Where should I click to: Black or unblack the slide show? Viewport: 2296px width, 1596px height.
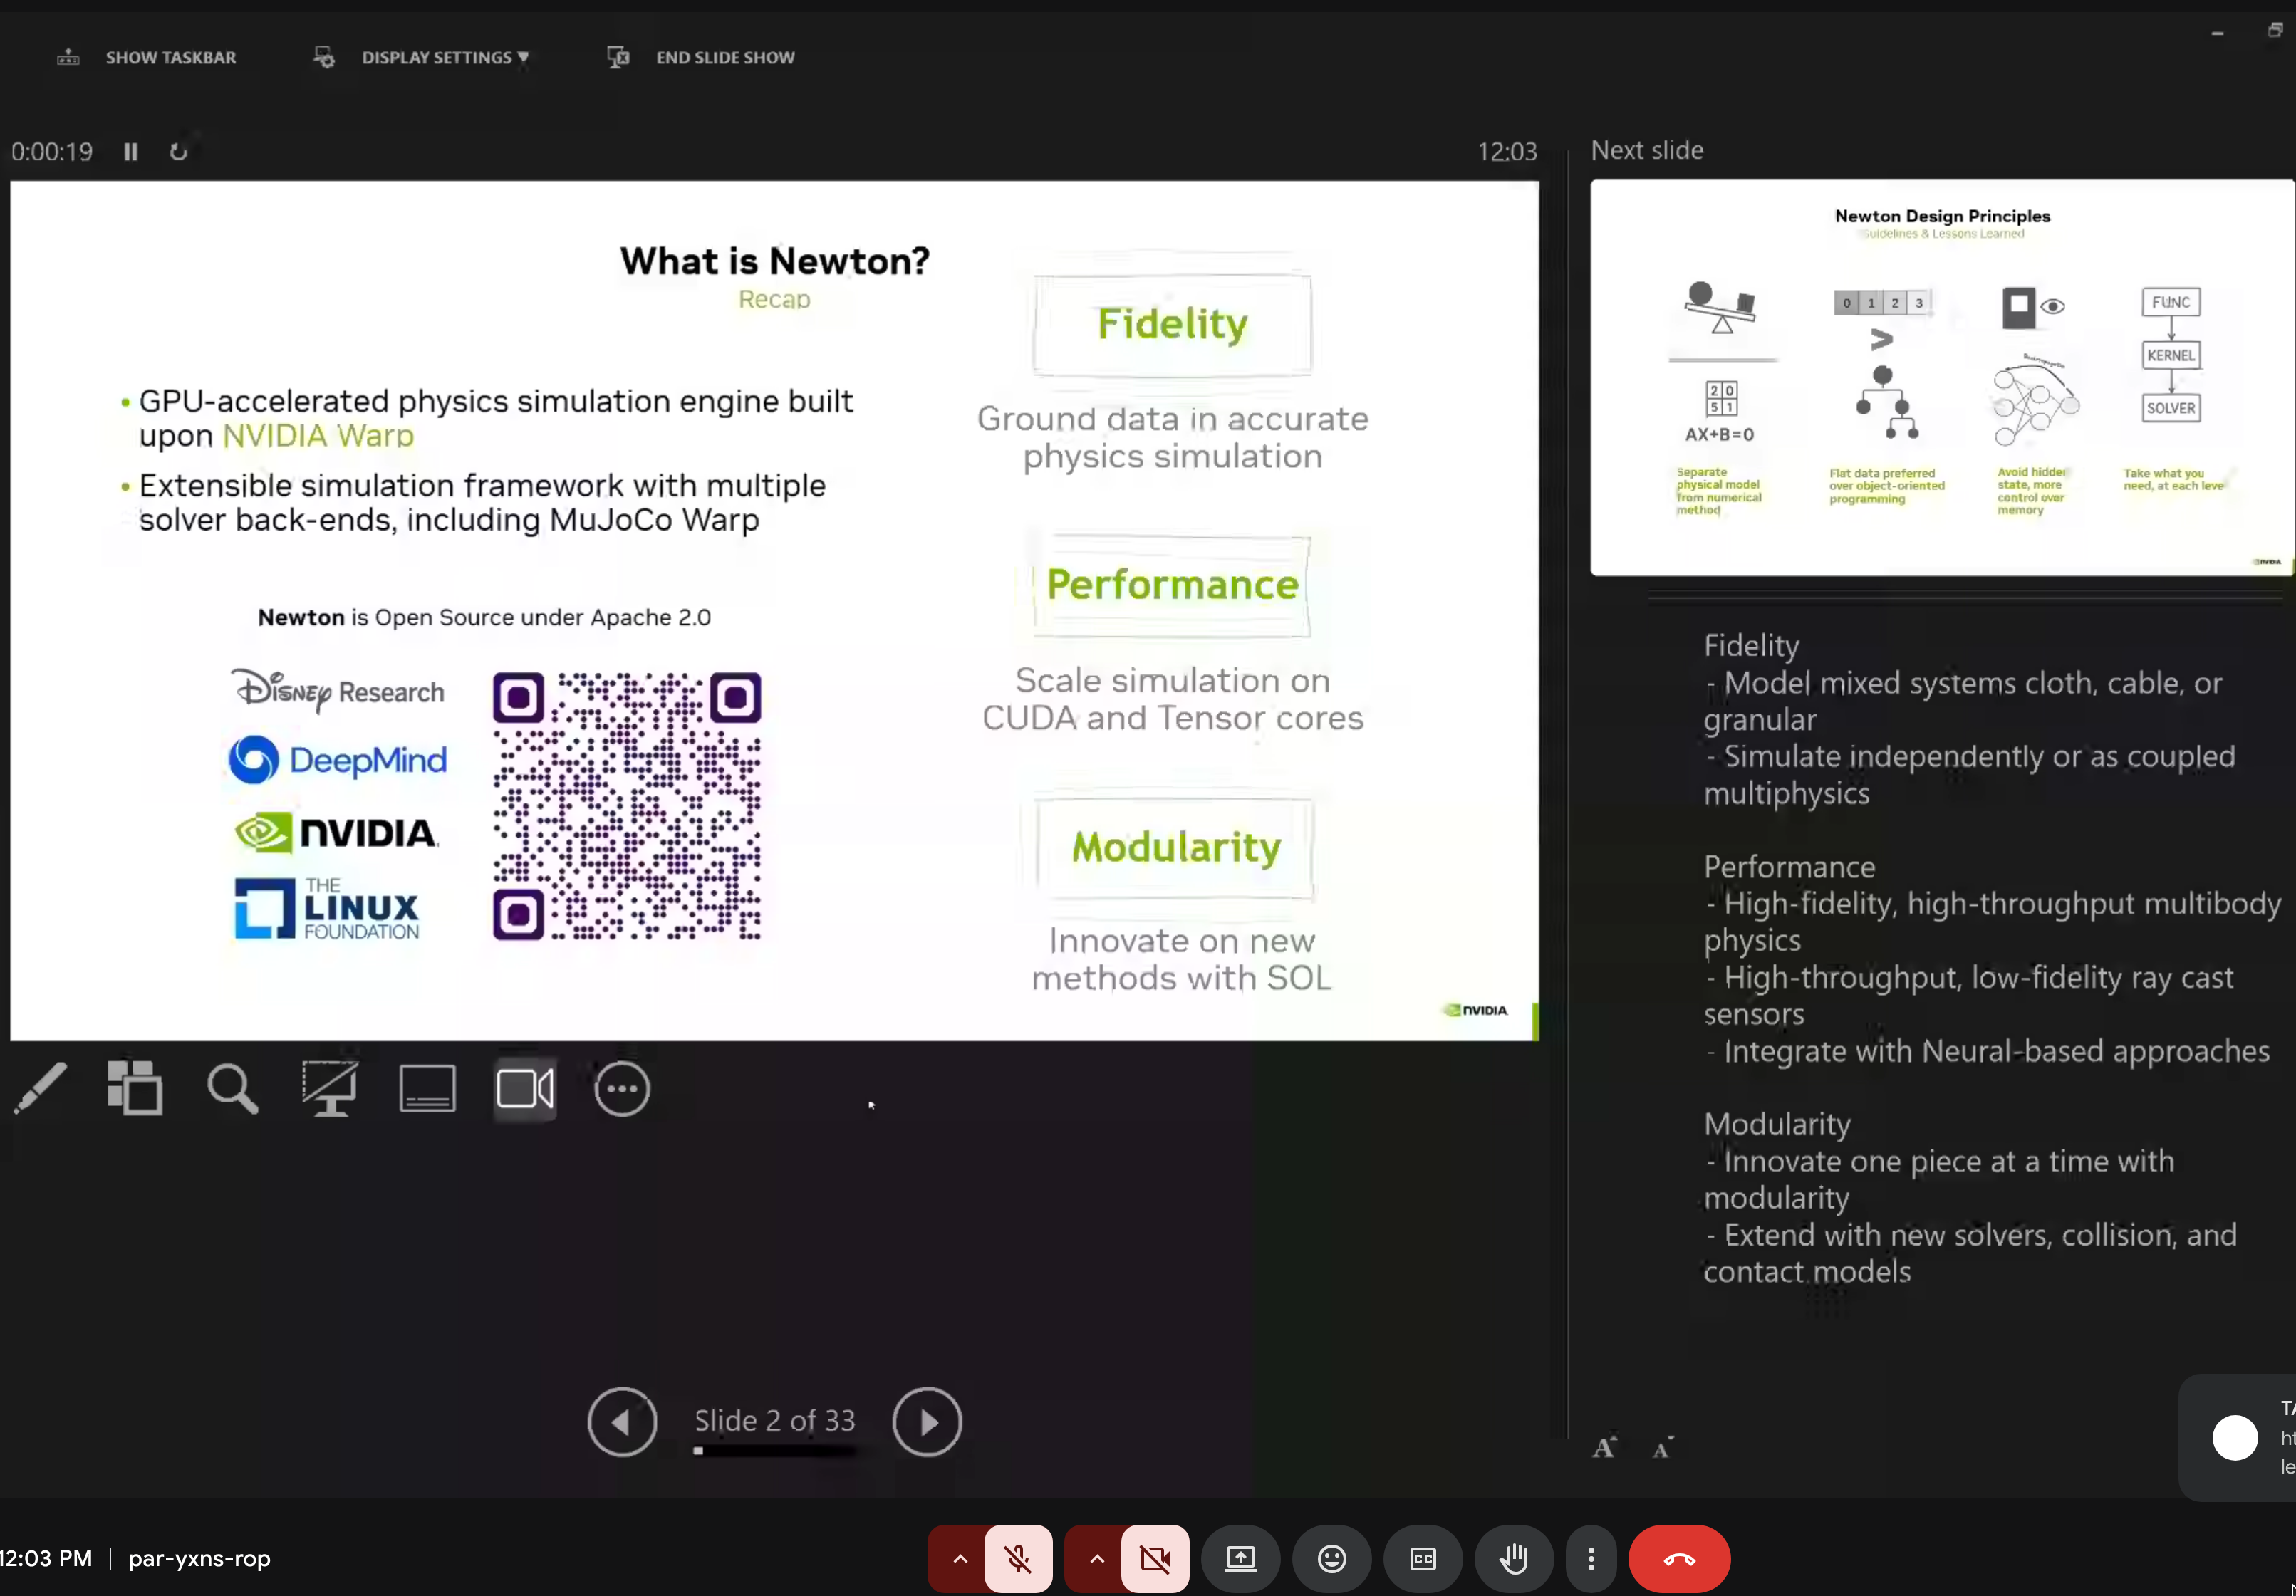click(329, 1089)
